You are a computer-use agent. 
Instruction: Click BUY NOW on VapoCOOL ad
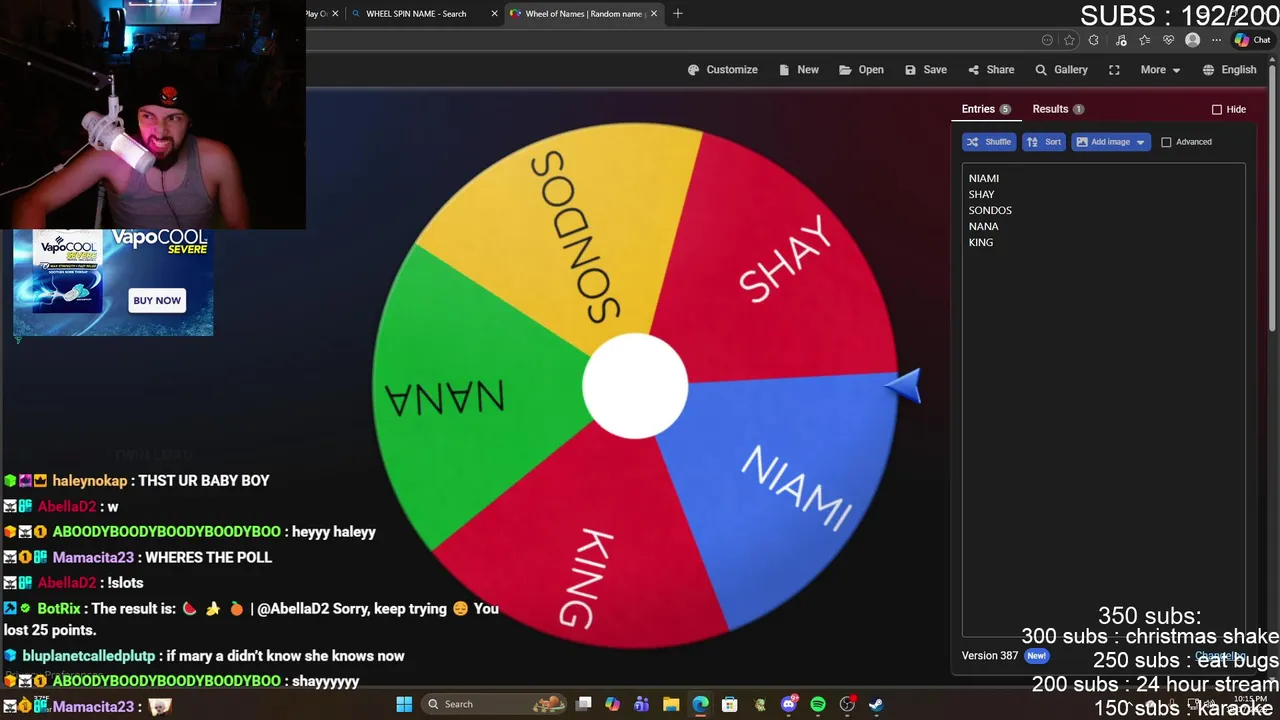[157, 300]
